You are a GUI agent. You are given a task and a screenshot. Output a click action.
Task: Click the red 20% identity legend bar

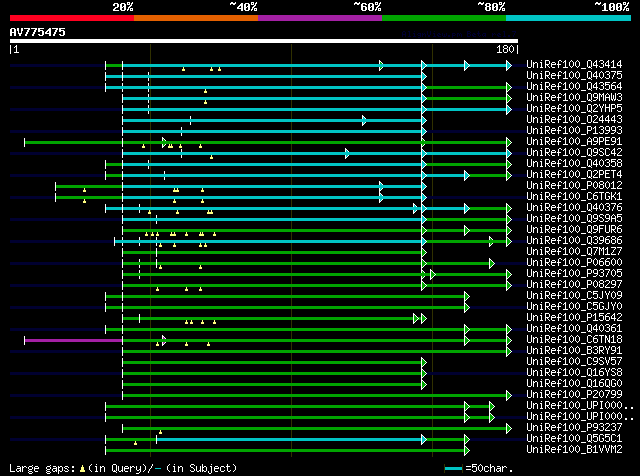[72, 18]
